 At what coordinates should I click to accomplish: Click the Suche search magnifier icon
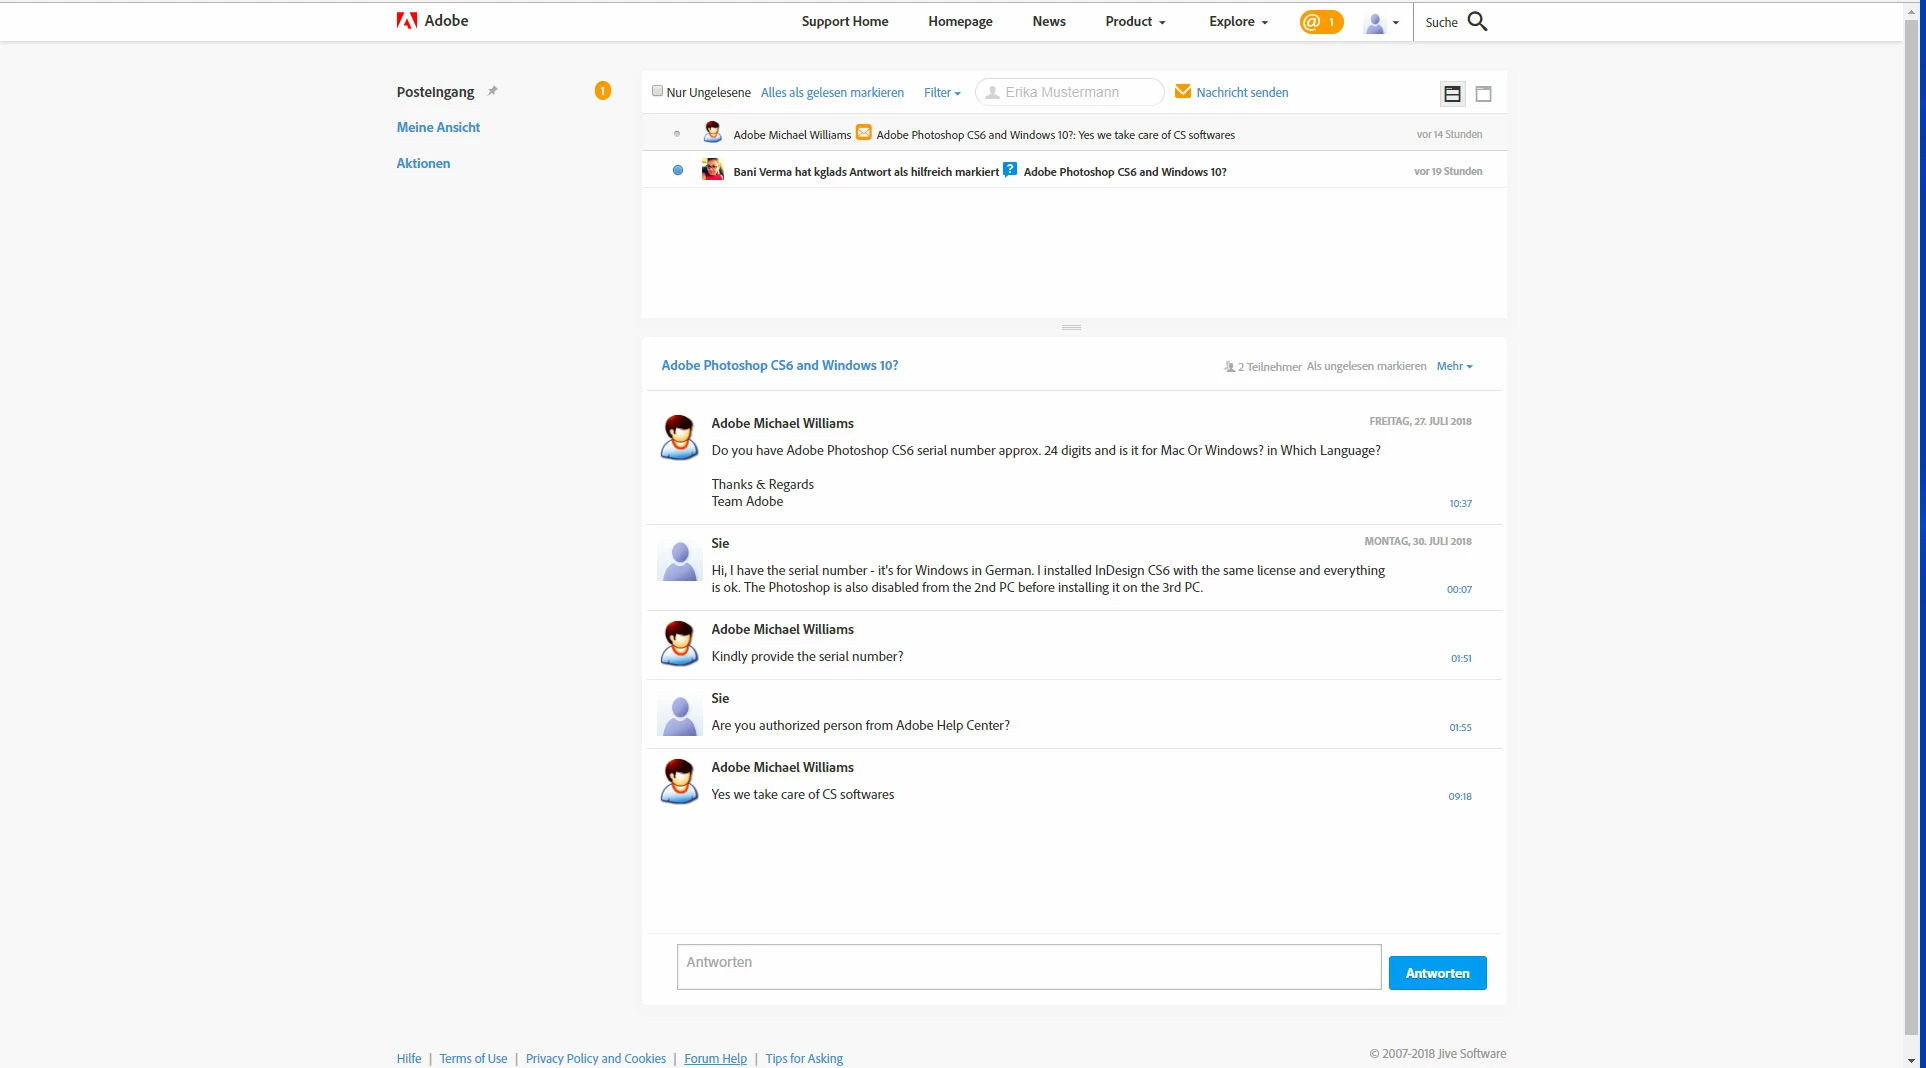1477,22
